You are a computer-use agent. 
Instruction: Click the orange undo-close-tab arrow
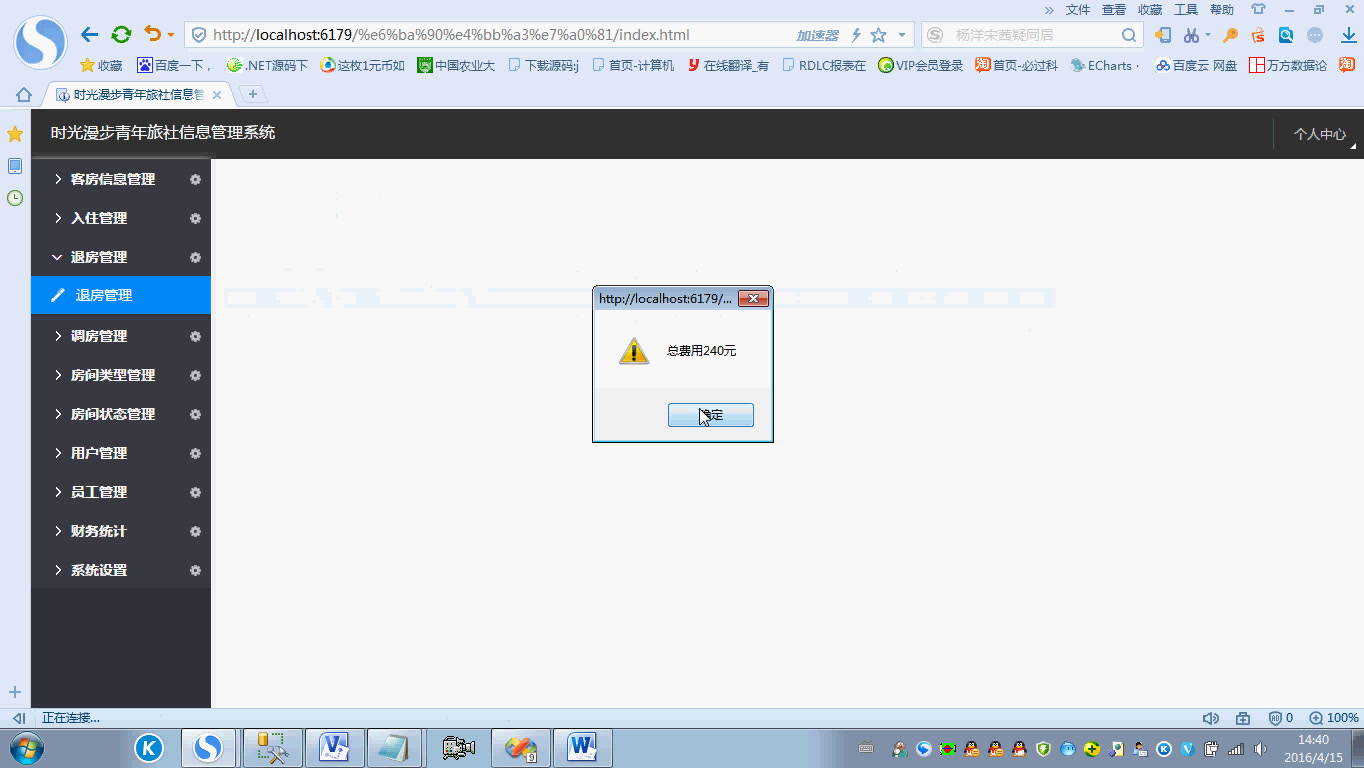point(152,35)
